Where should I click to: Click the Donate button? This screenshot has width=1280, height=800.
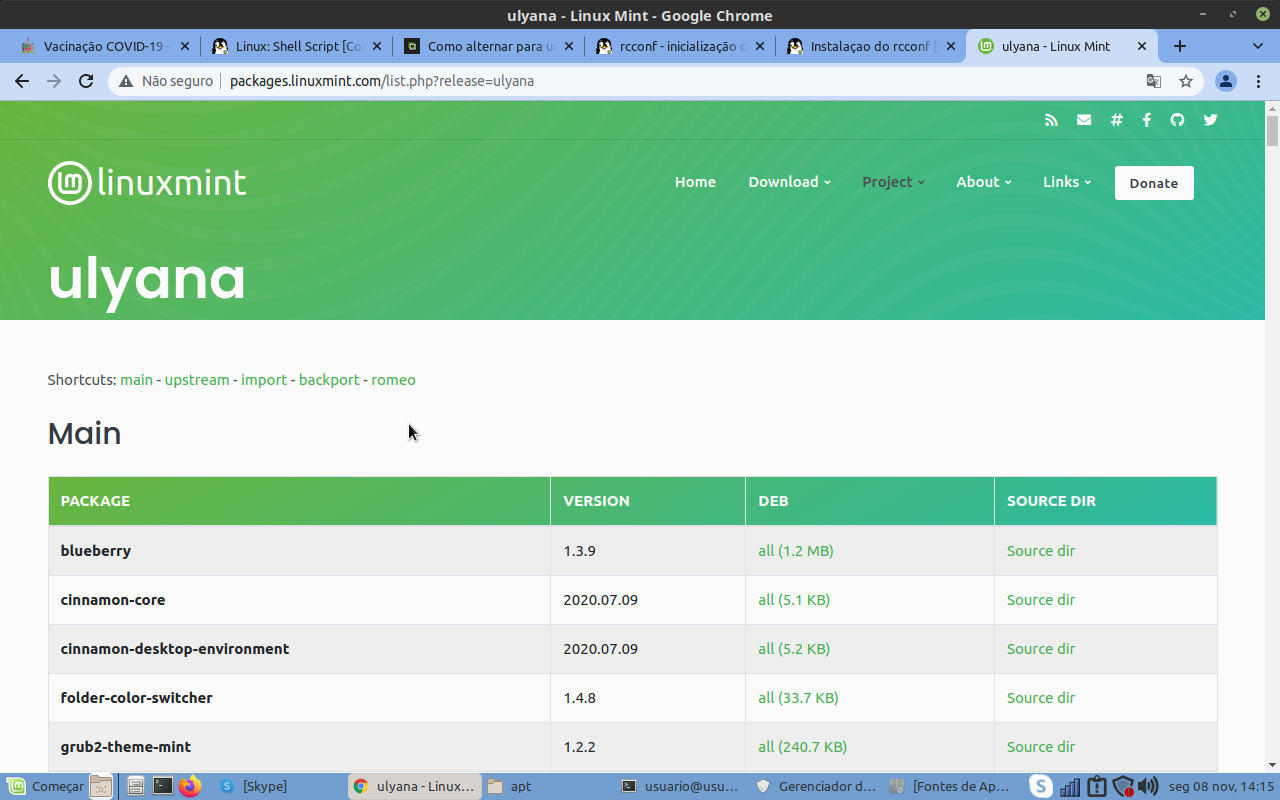pos(1154,183)
